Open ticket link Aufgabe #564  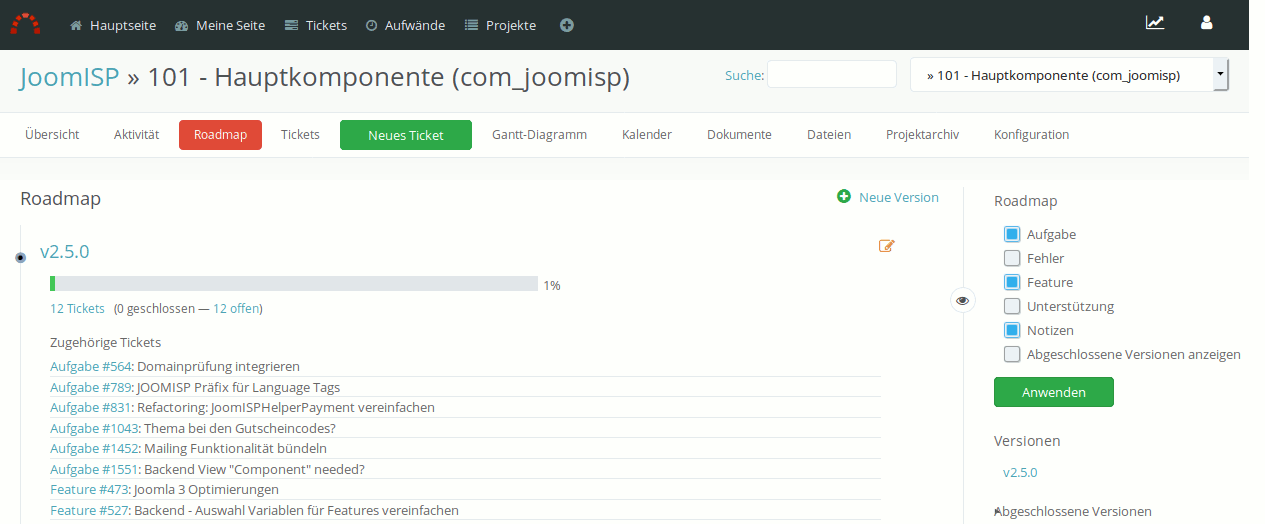90,366
